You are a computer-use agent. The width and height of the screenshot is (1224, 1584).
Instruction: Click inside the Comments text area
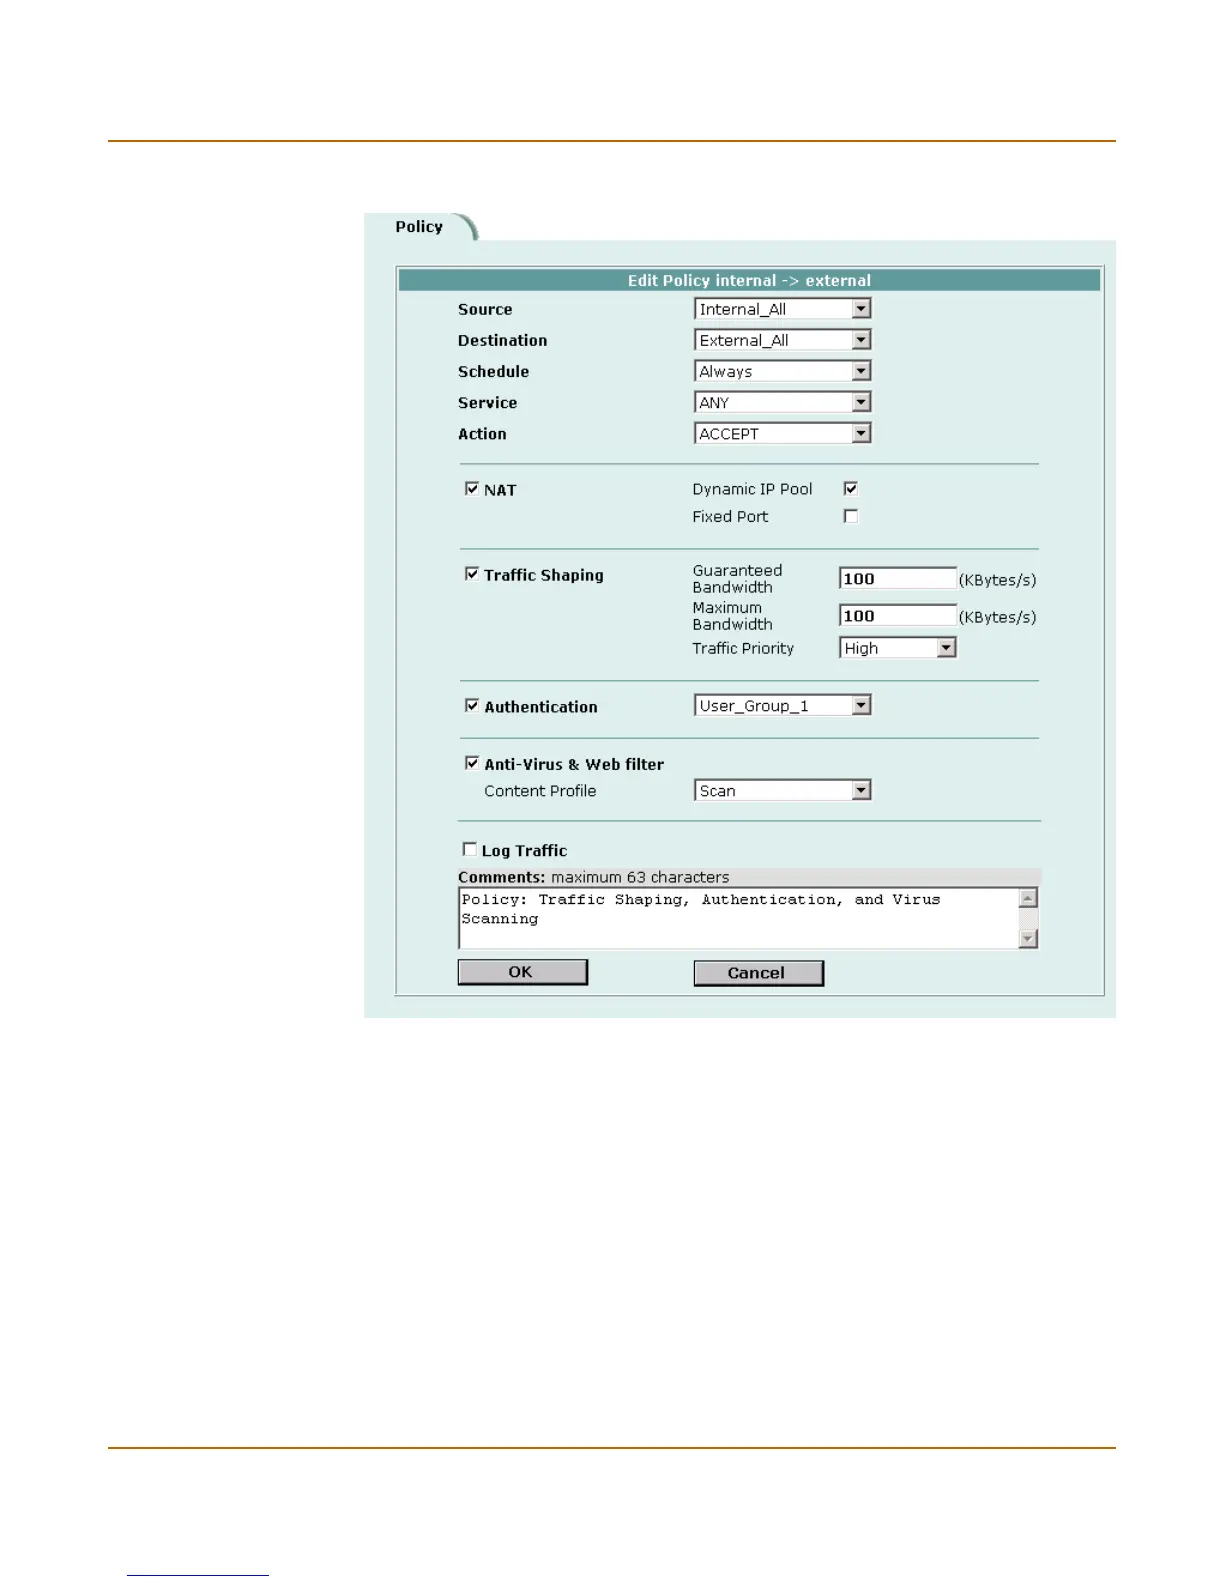(x=738, y=918)
